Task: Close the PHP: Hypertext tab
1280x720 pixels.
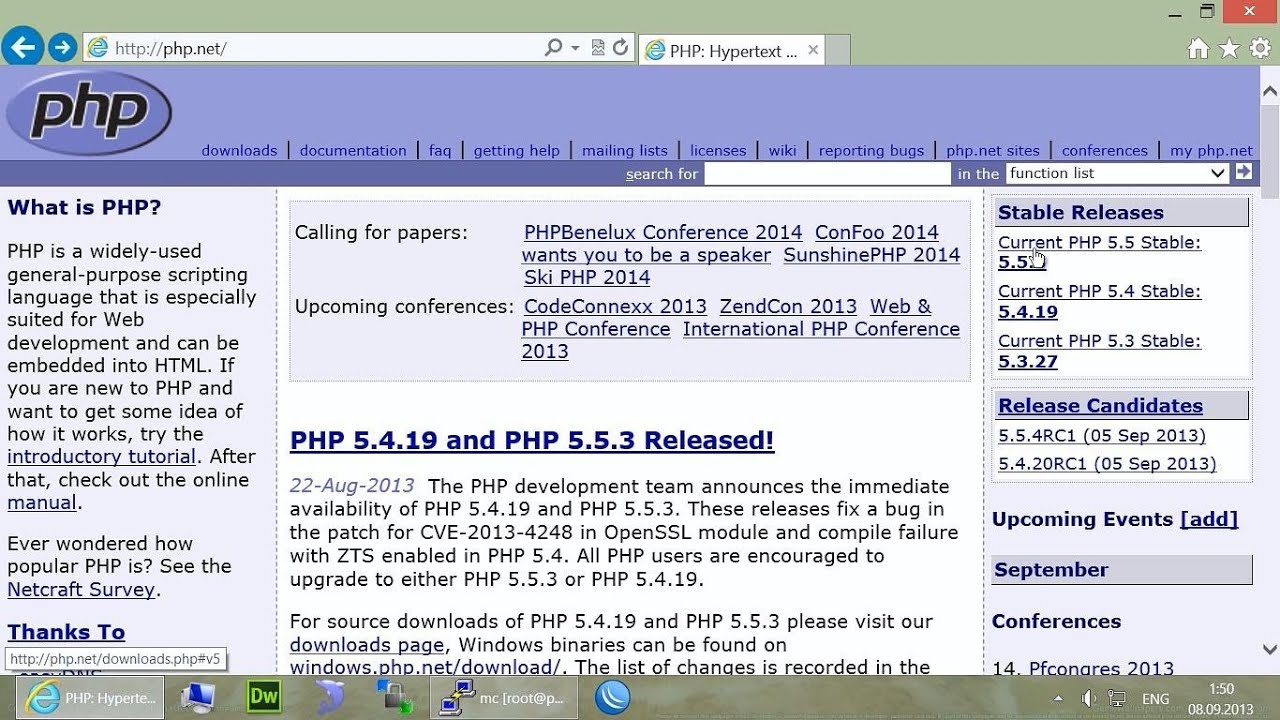Action: 813,50
